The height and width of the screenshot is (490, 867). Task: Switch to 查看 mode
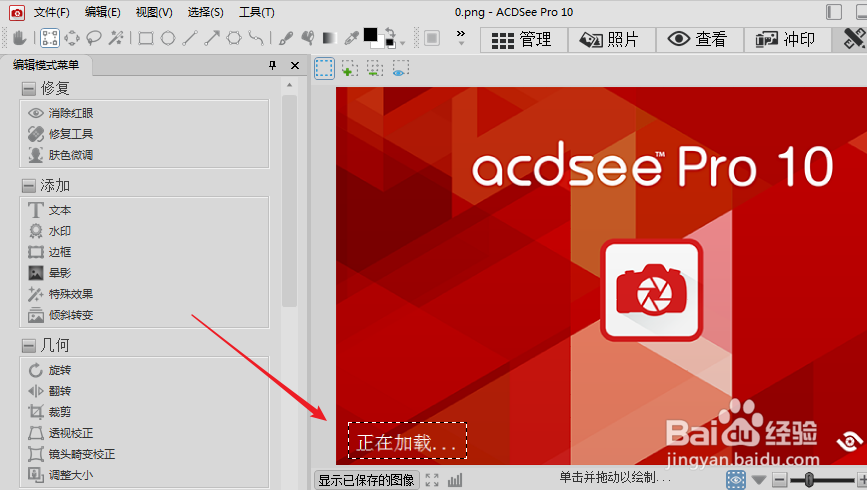click(x=699, y=39)
